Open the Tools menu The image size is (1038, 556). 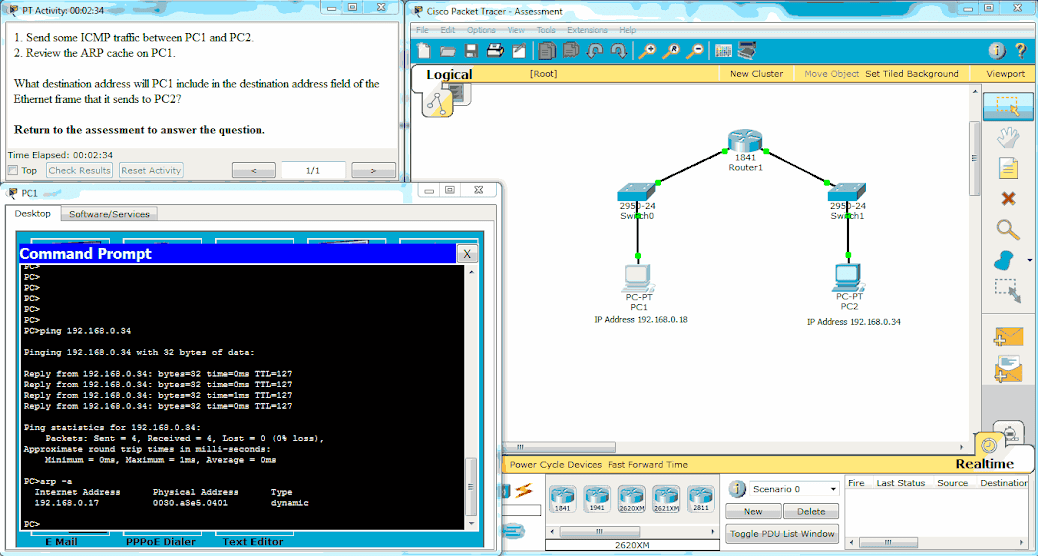click(x=546, y=30)
